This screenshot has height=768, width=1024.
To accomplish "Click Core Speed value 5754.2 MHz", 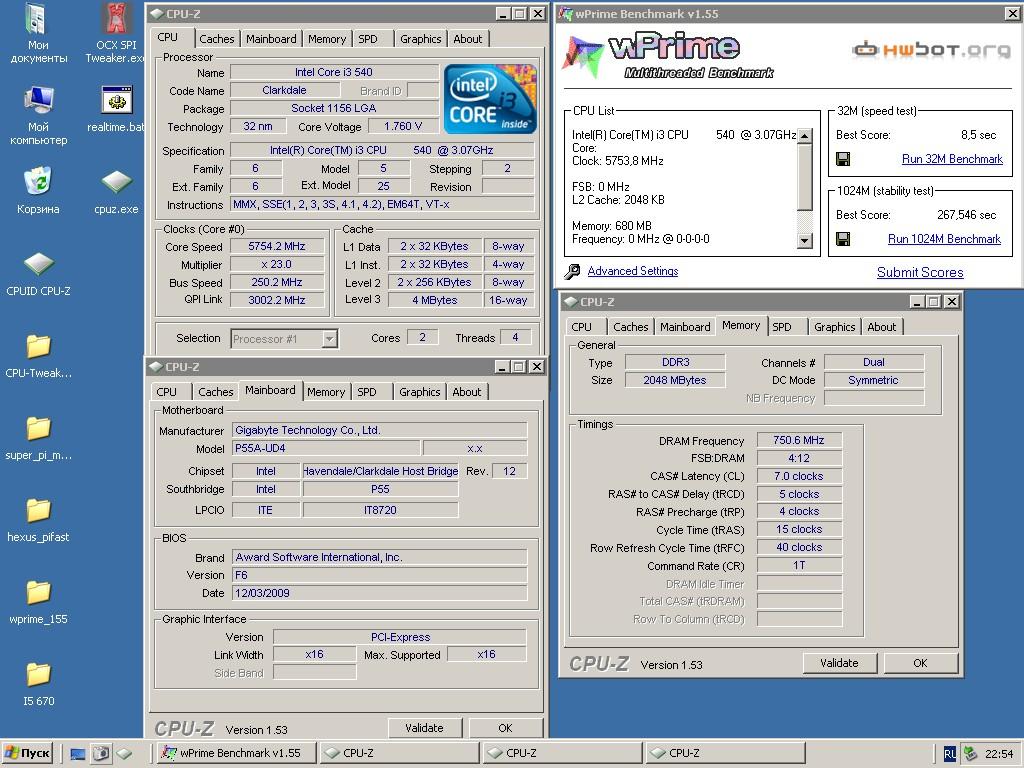I will [277, 246].
